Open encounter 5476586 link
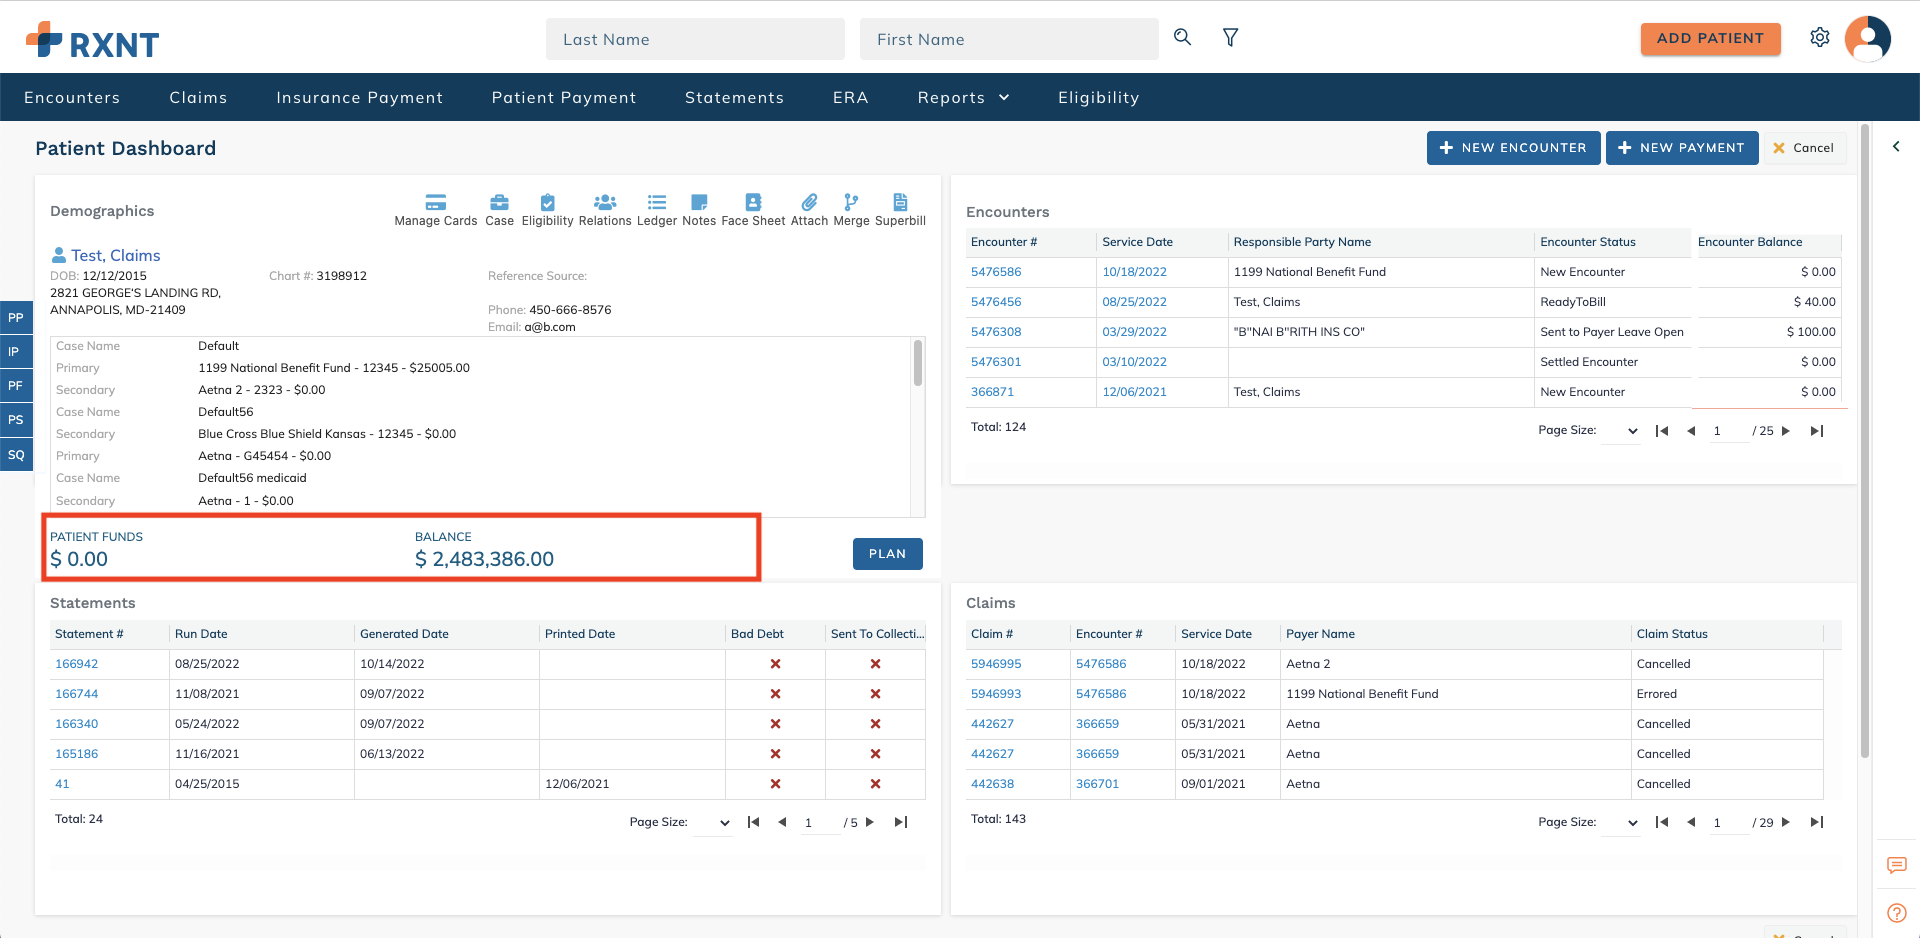 click(995, 271)
